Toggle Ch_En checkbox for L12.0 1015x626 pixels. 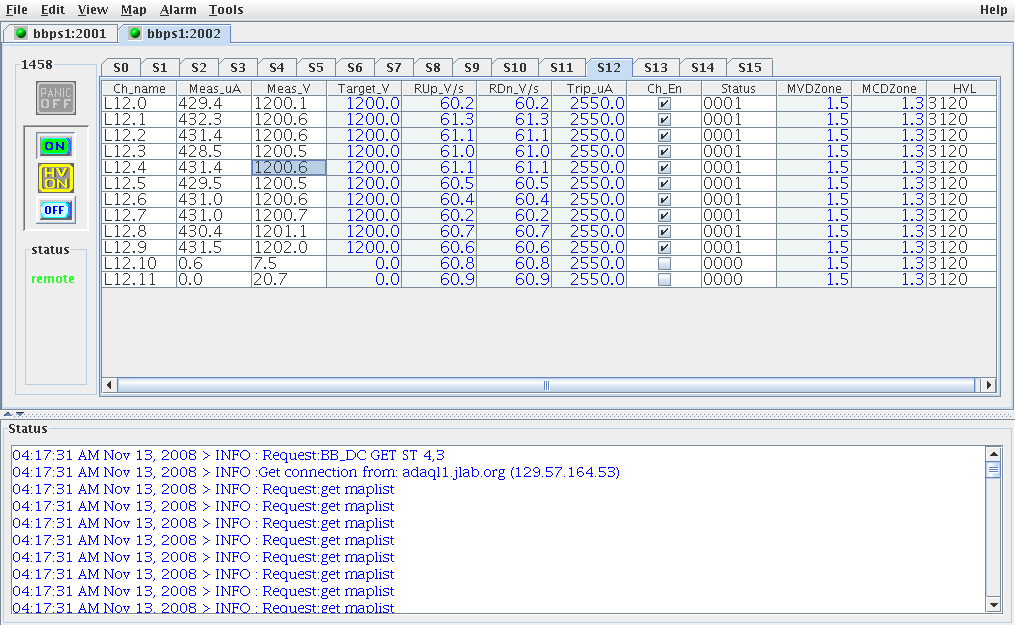tap(664, 104)
